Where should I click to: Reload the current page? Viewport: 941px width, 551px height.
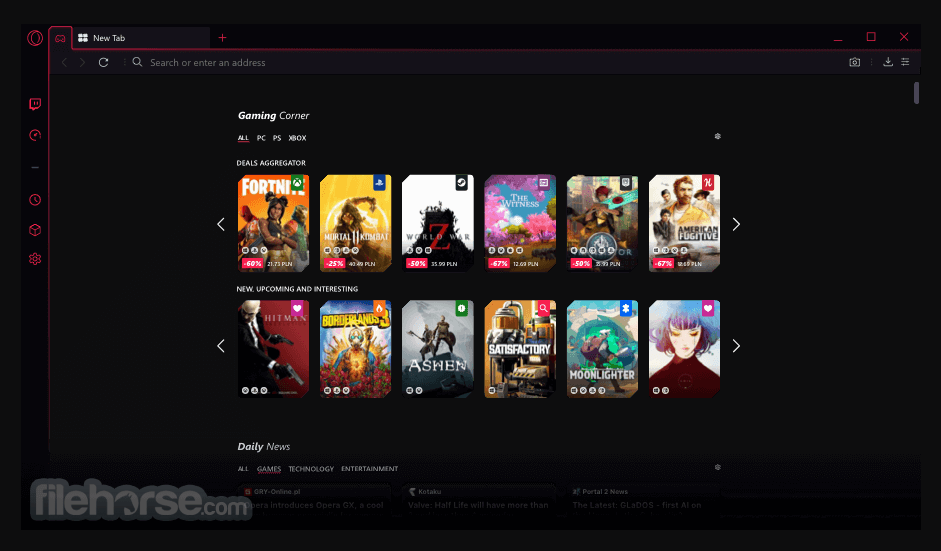103,62
